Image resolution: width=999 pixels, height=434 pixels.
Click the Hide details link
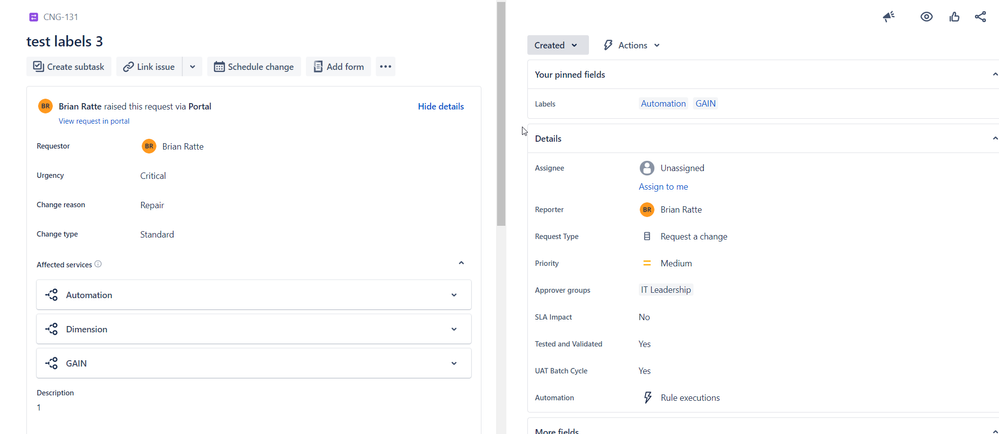[x=441, y=106]
